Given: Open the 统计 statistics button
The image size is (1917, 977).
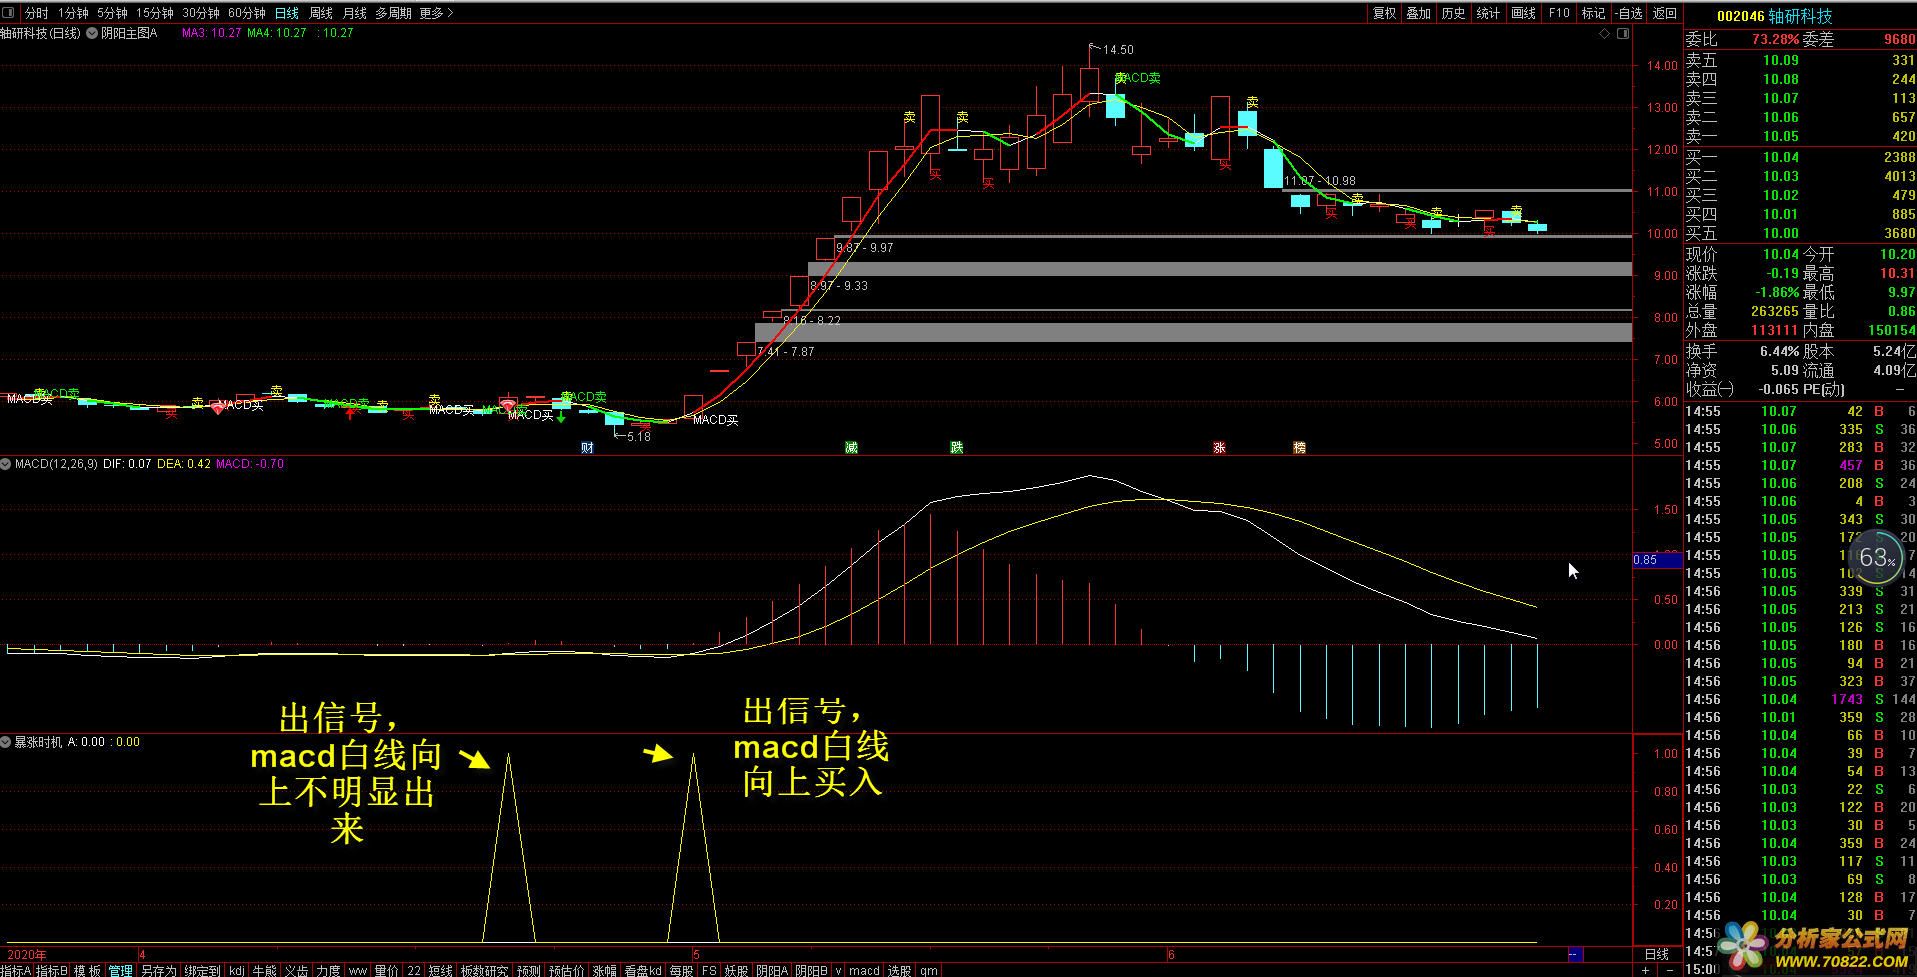Looking at the screenshot, I should pos(1489,13).
